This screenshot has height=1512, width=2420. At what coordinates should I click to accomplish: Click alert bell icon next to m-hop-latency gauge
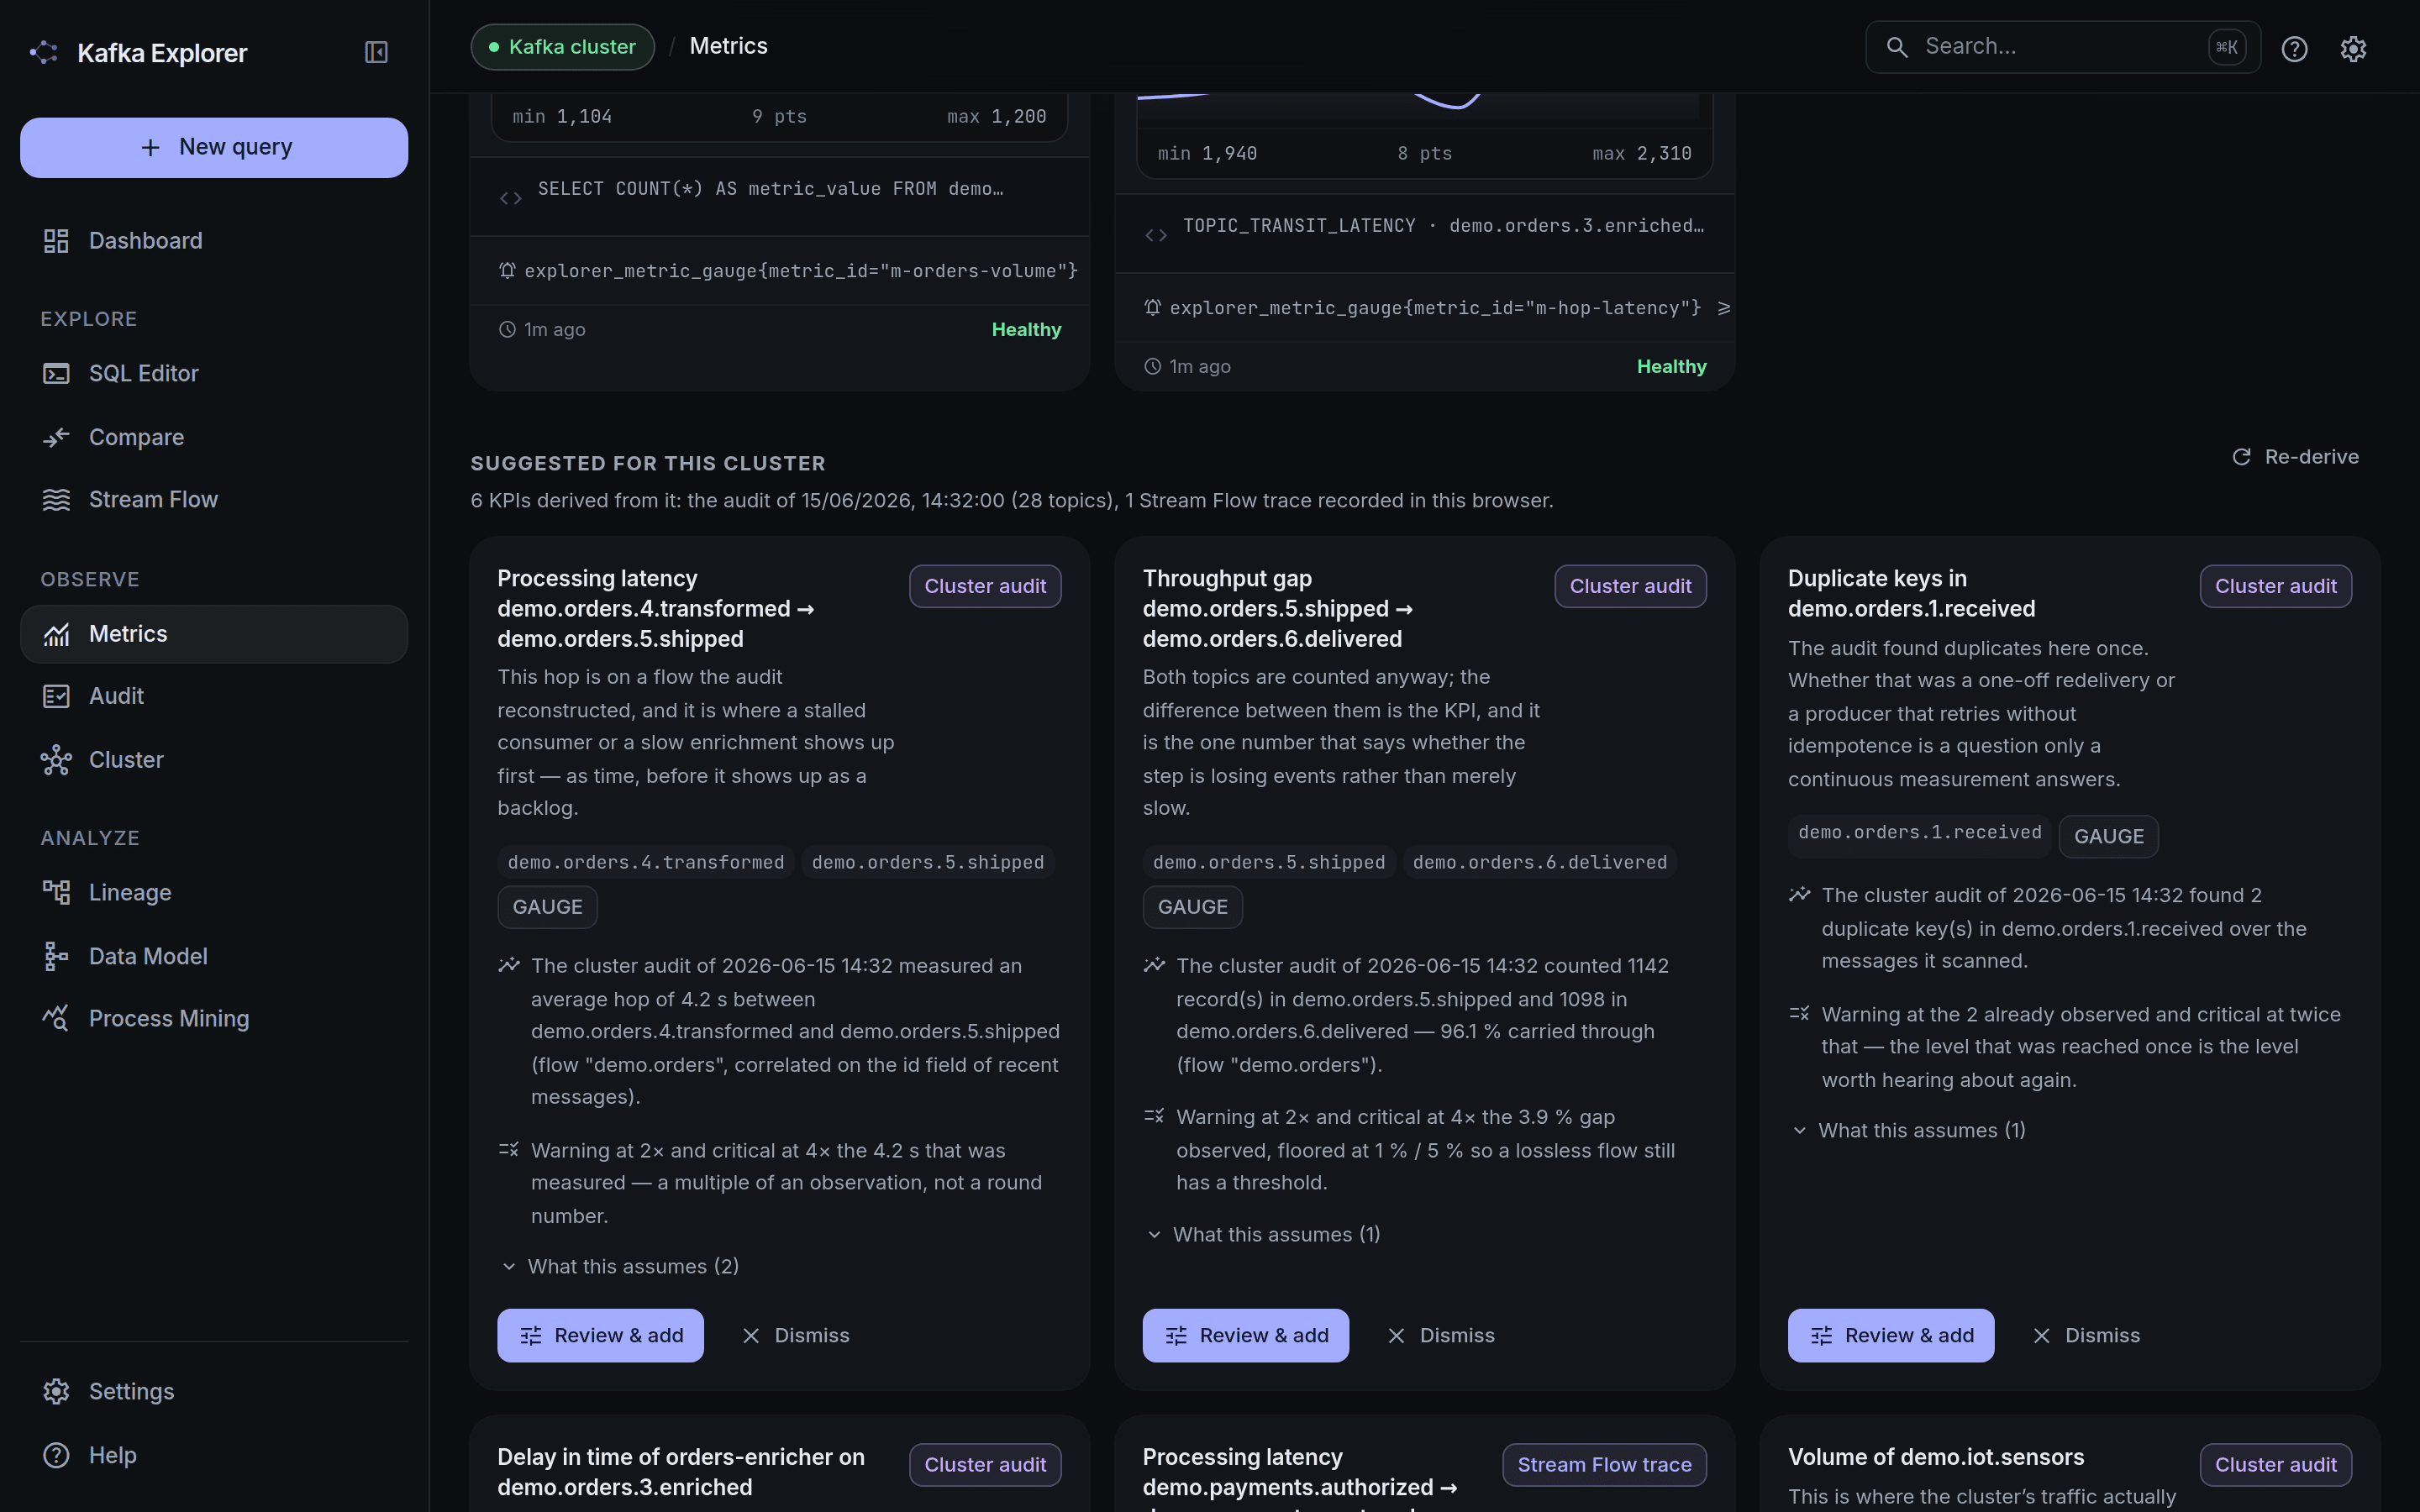click(x=1152, y=307)
